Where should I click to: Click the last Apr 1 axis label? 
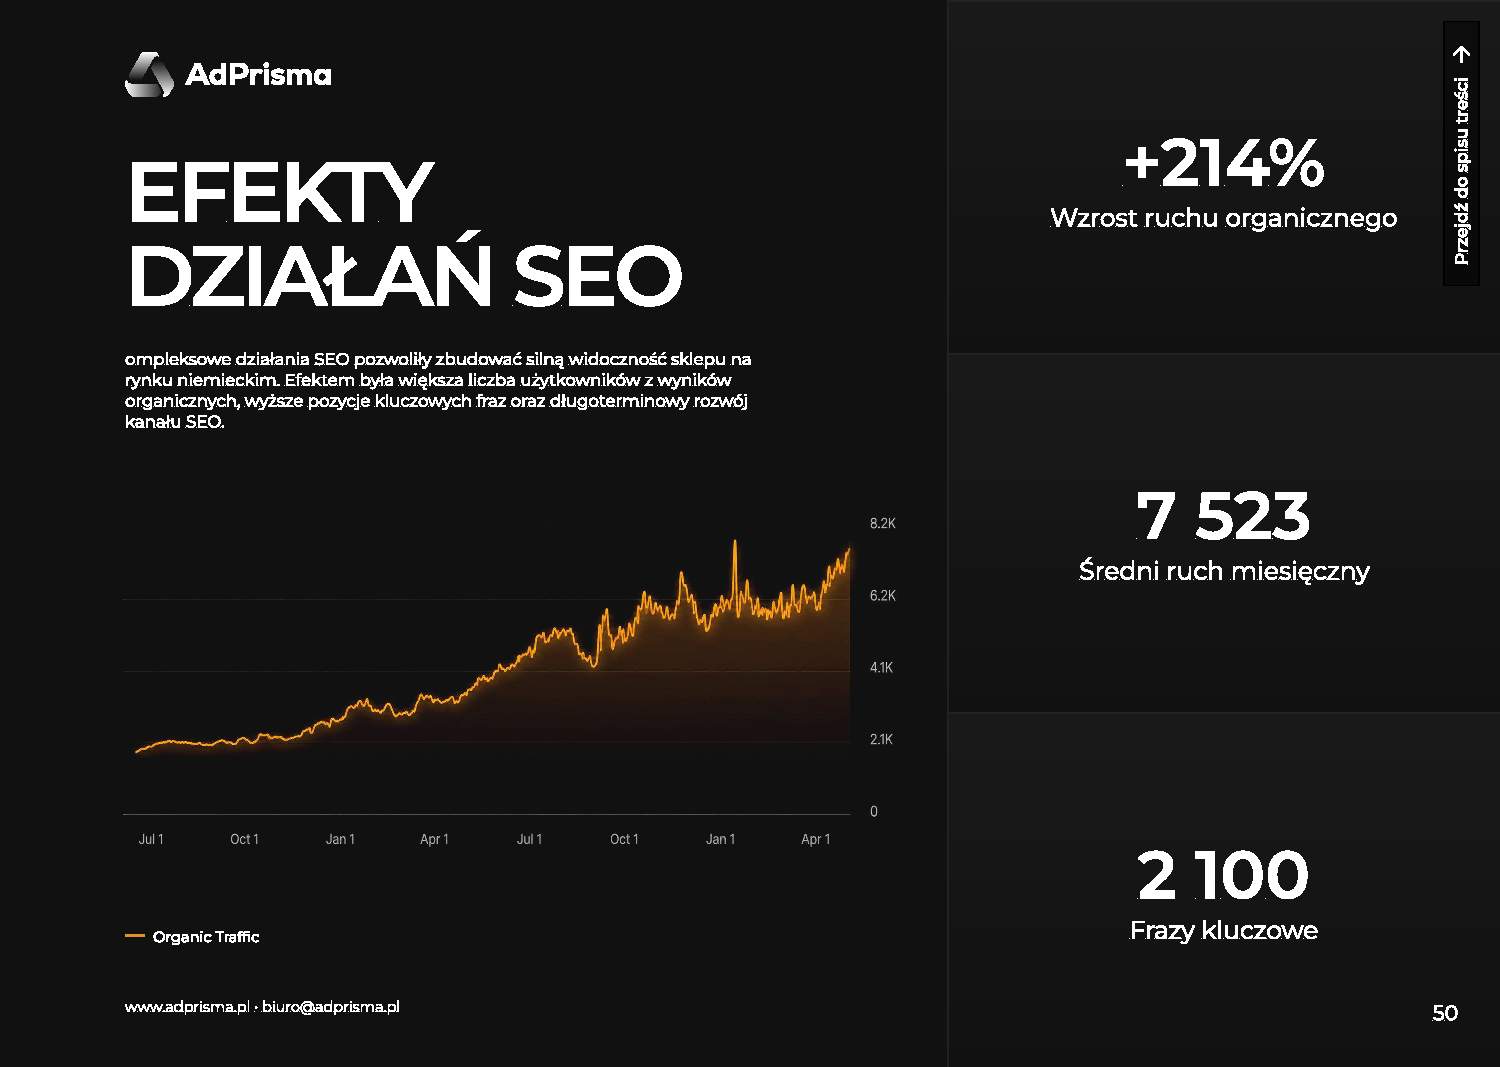pyautogui.click(x=816, y=839)
